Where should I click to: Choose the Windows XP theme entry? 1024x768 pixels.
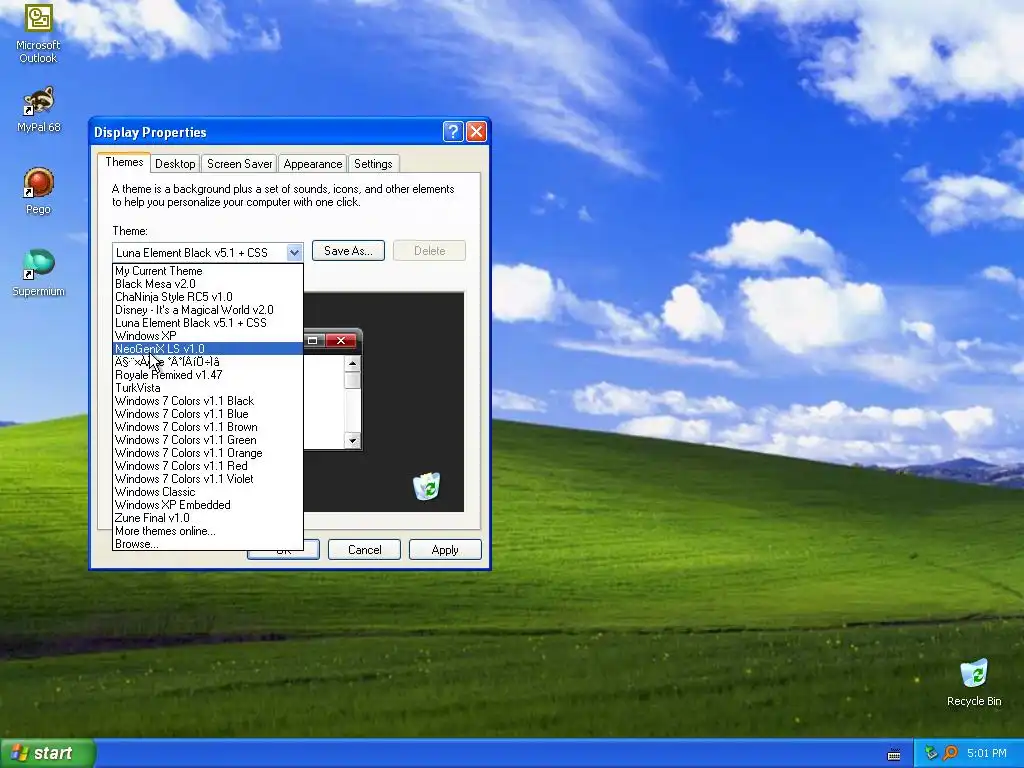208,336
